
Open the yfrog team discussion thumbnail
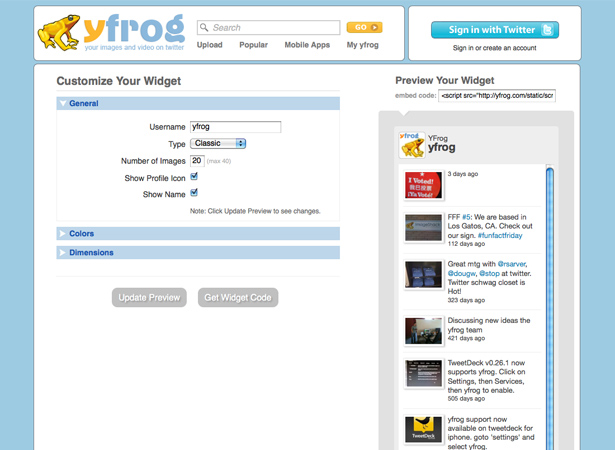pyautogui.click(x=424, y=331)
